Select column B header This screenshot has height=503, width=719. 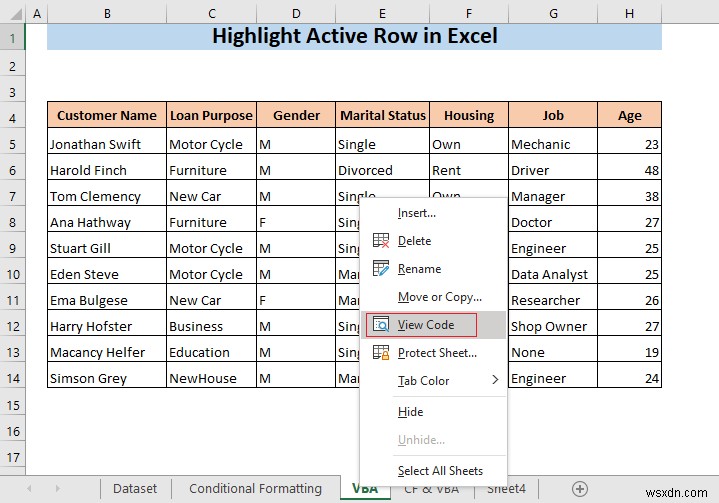click(107, 14)
